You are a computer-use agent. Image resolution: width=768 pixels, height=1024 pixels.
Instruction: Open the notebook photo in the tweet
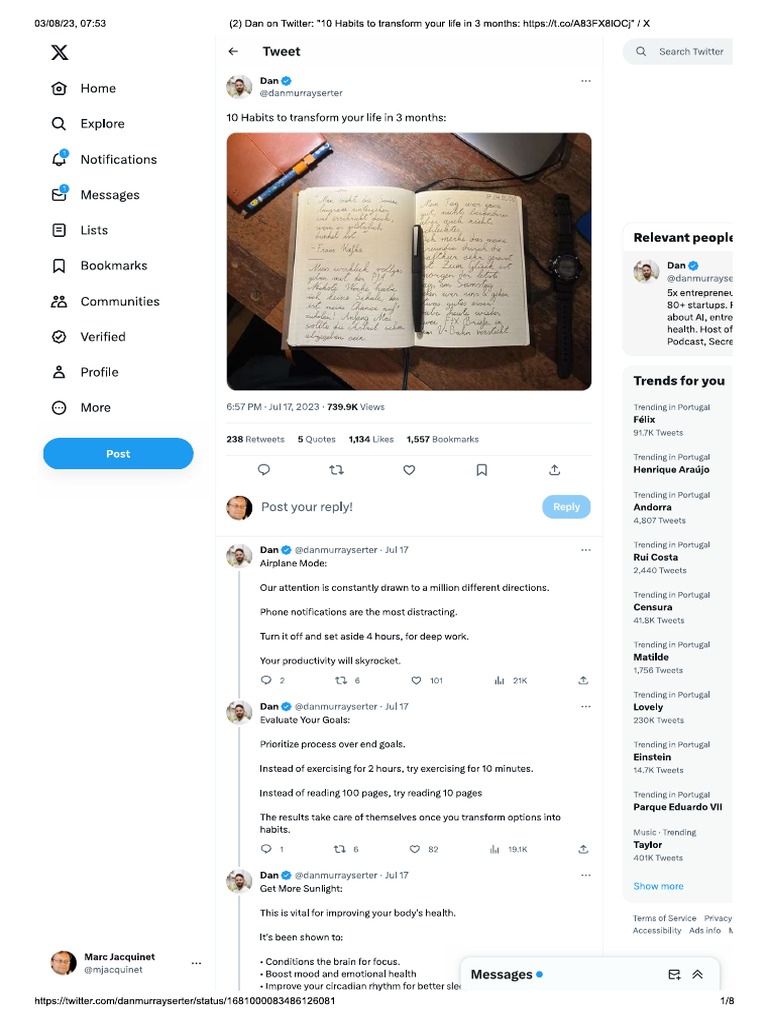coord(409,261)
